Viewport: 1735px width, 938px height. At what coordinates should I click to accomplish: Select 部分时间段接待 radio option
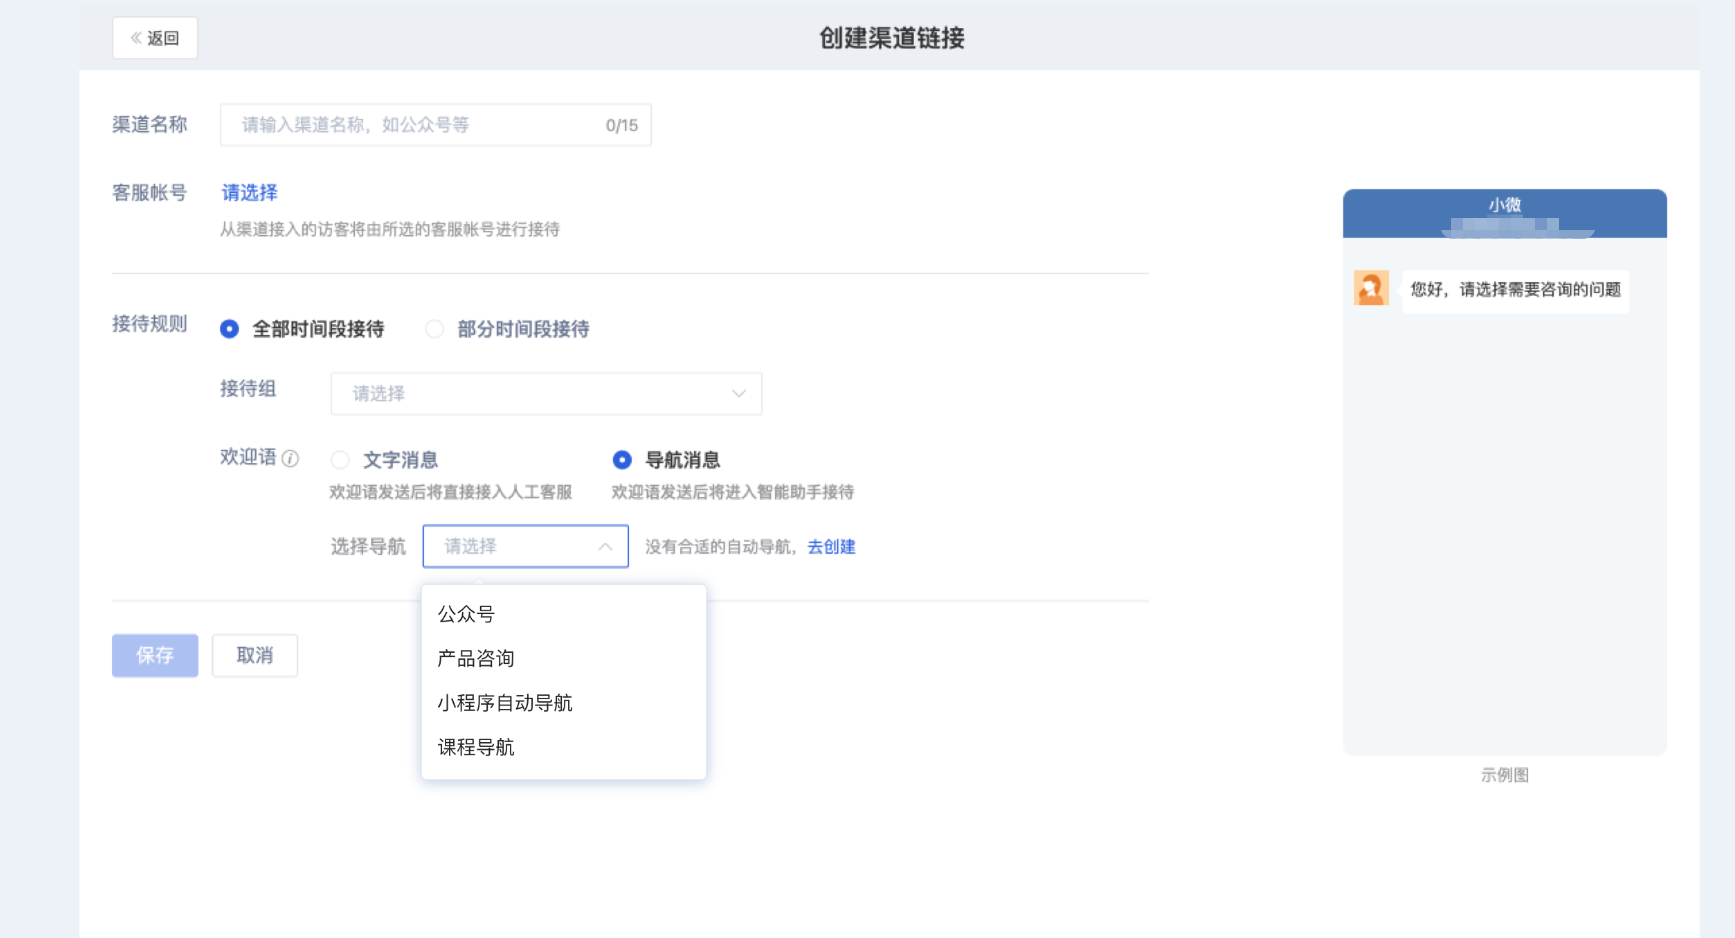click(507, 329)
